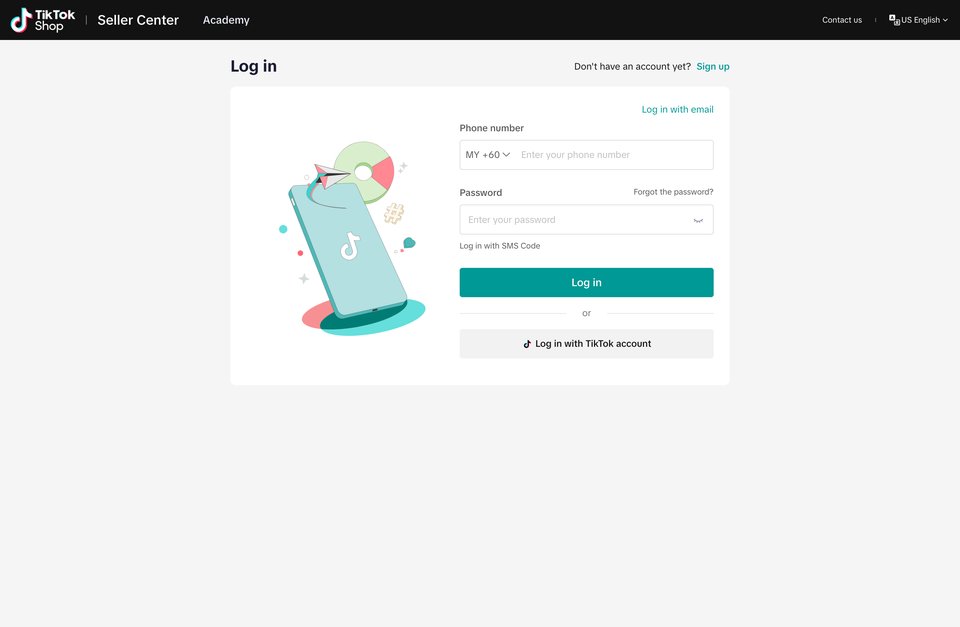Expand the MY +60 country code selector
The width and height of the screenshot is (960, 627).
click(x=487, y=155)
